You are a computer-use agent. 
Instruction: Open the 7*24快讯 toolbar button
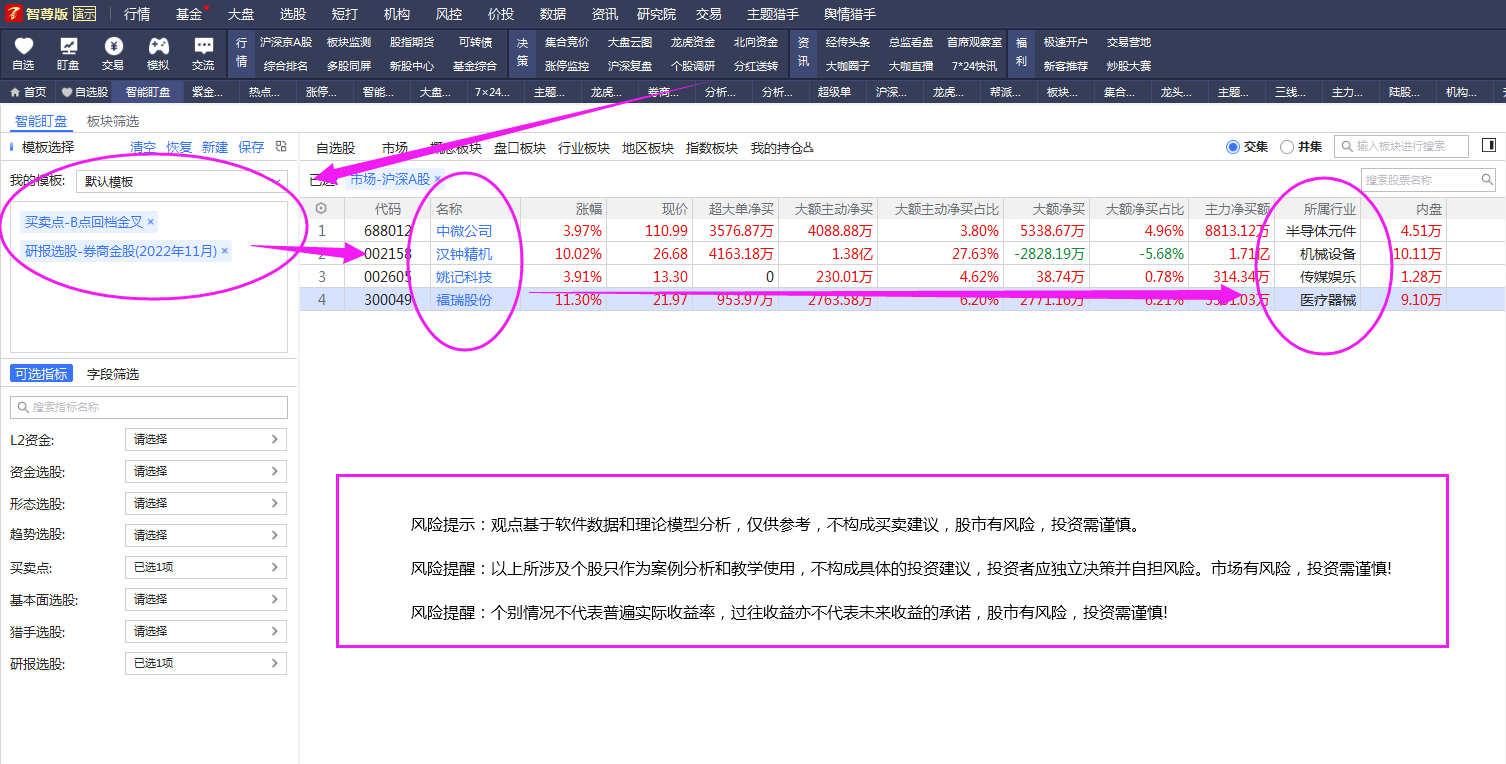coord(974,66)
